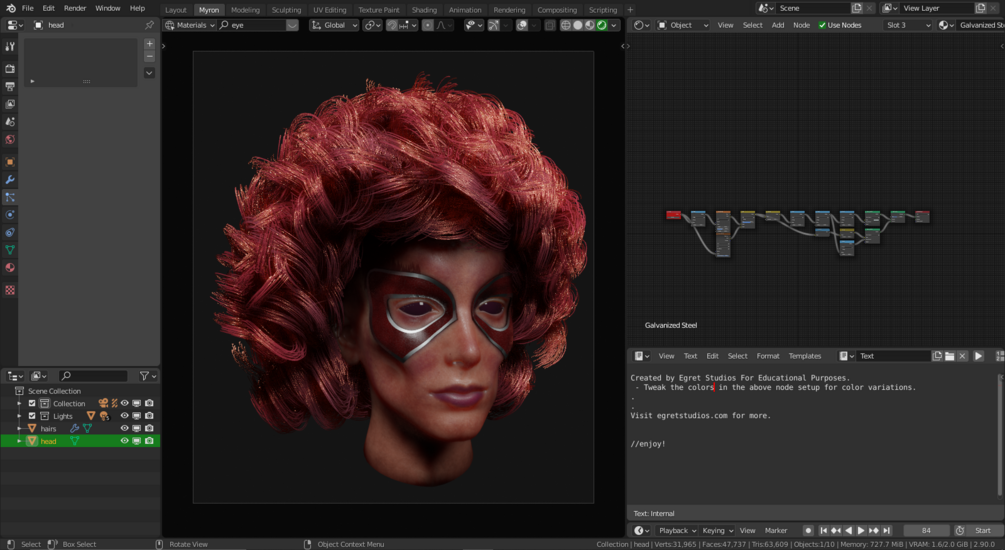Expand the Collection tree row

click(x=19, y=403)
